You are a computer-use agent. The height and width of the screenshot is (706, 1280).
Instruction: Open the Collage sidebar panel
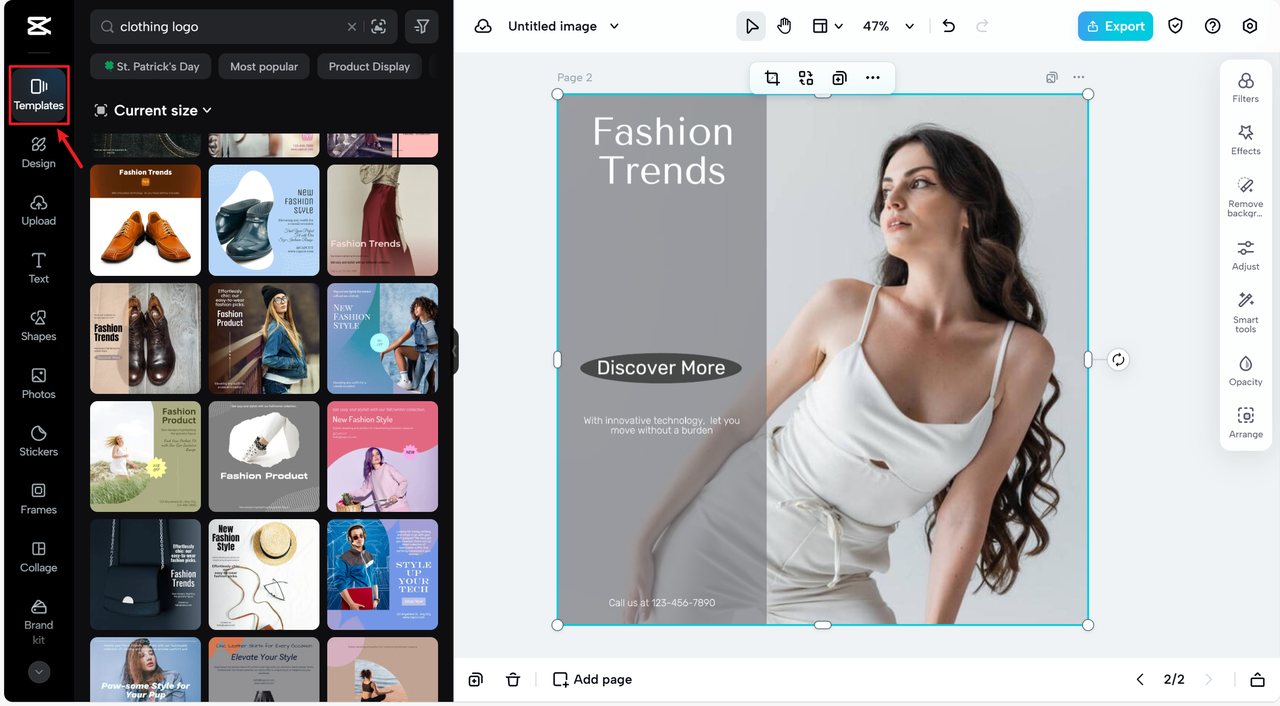coord(39,557)
